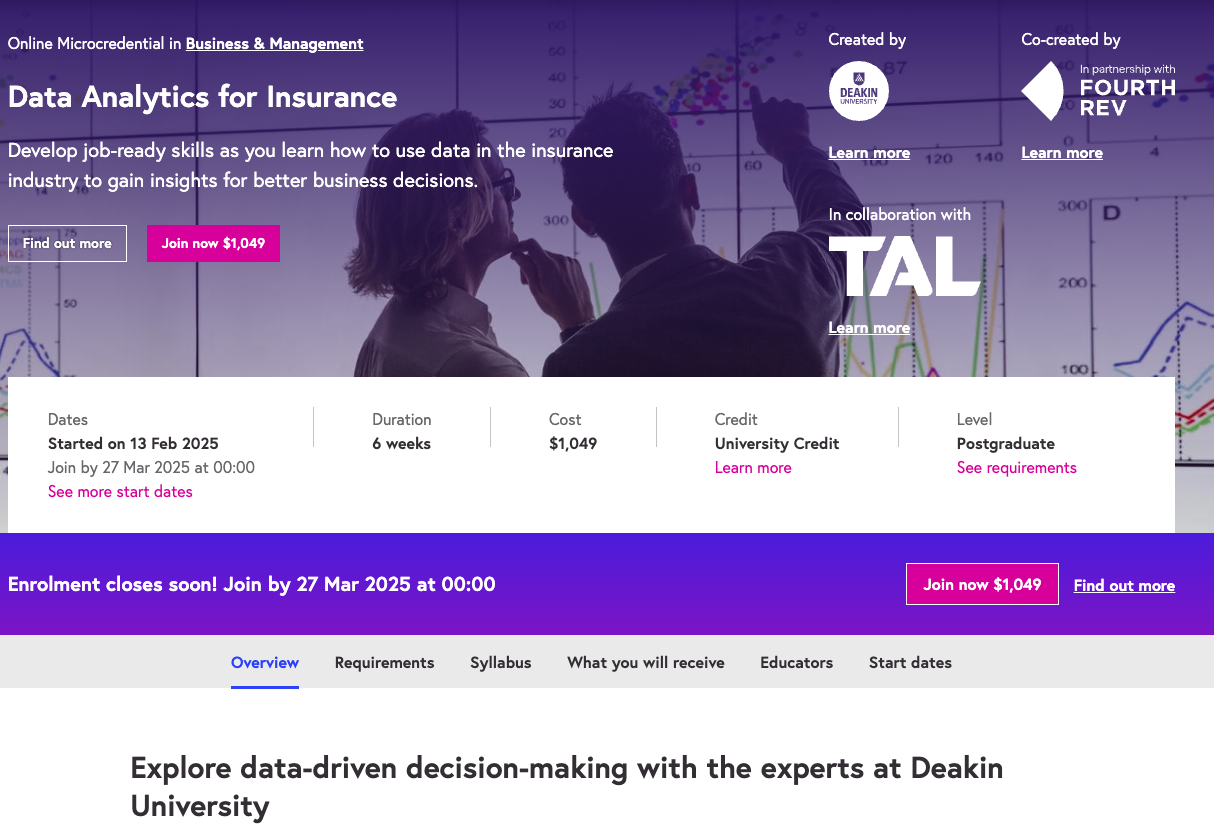1214x834 pixels.
Task: Open the What you will receive tab
Action: (x=645, y=663)
